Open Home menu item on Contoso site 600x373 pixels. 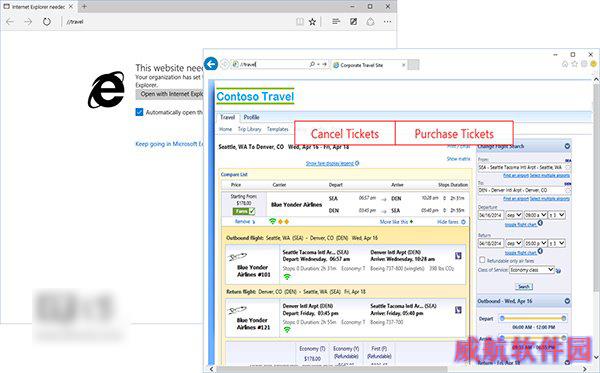[x=225, y=129]
